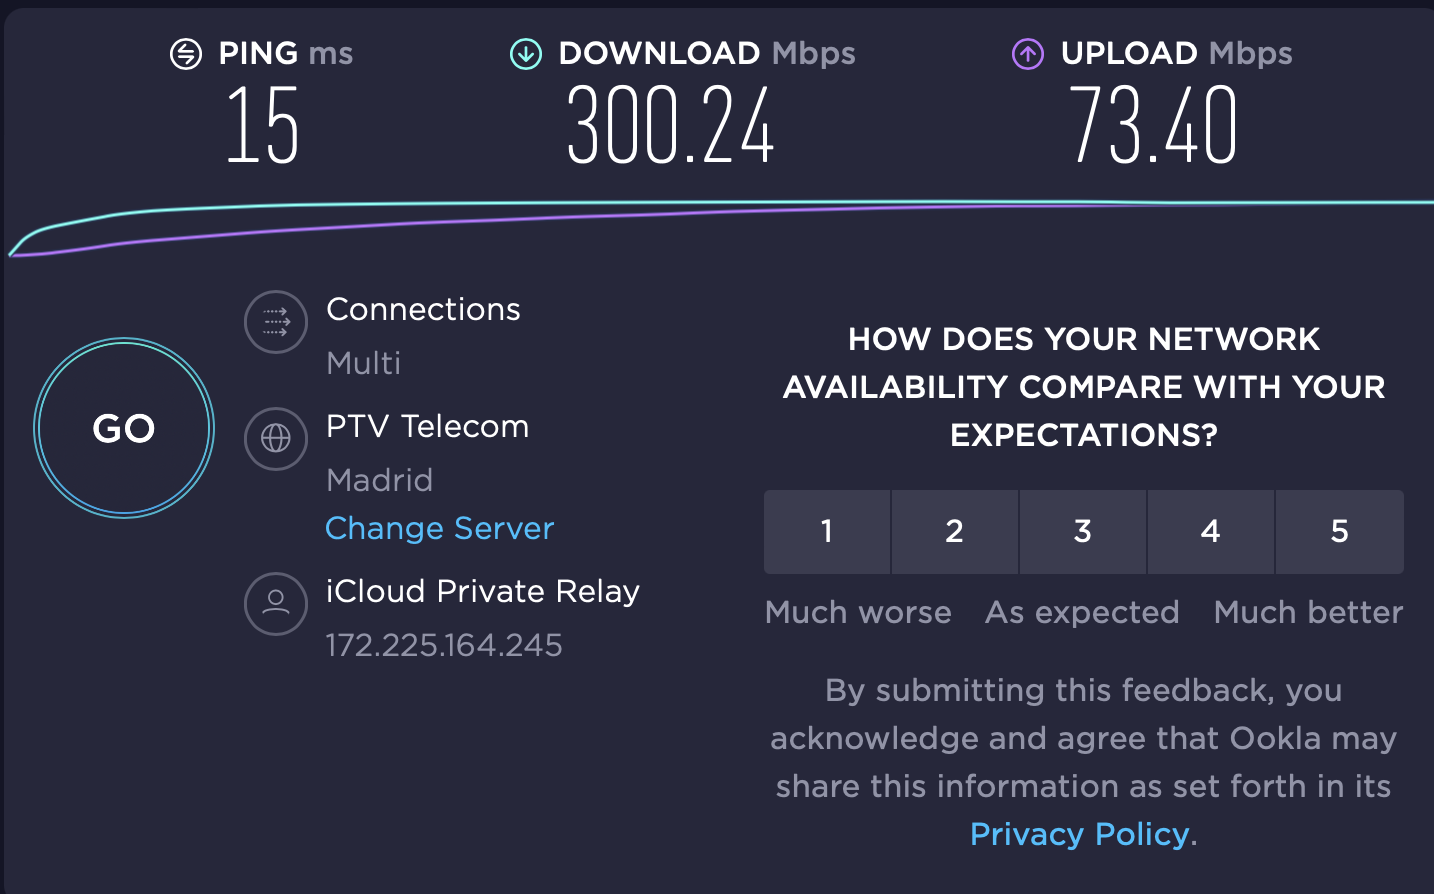
Task: Click the 300.24 download result
Action: point(671,126)
